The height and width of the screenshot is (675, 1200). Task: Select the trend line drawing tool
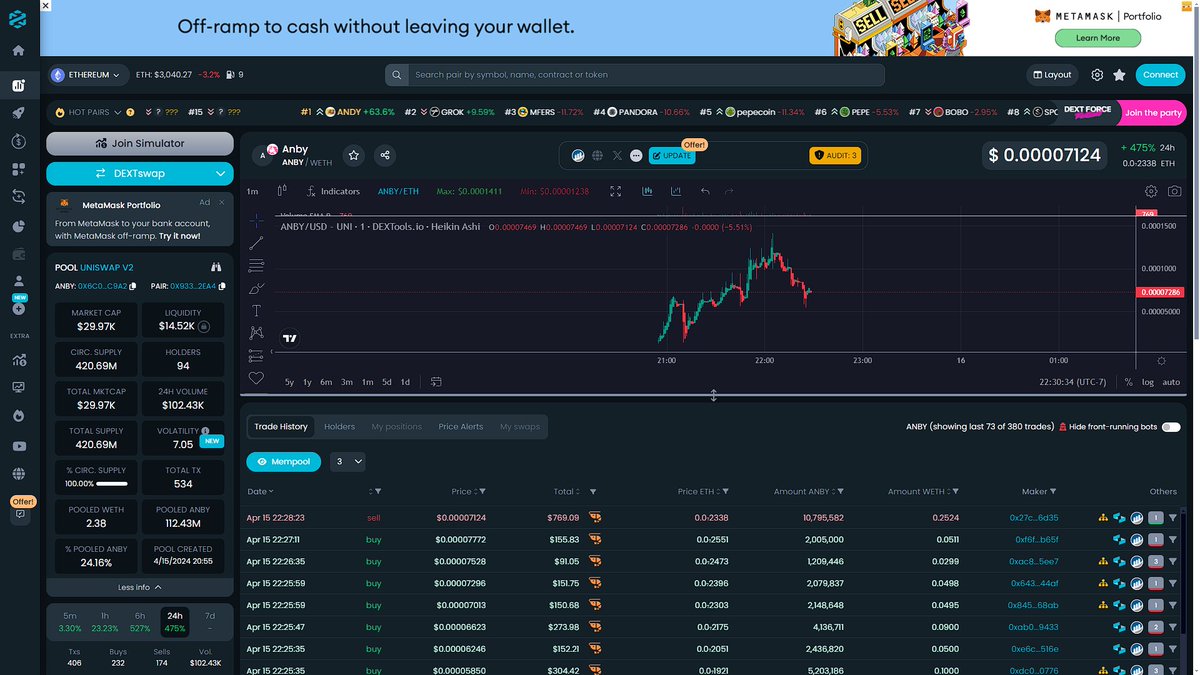click(256, 243)
